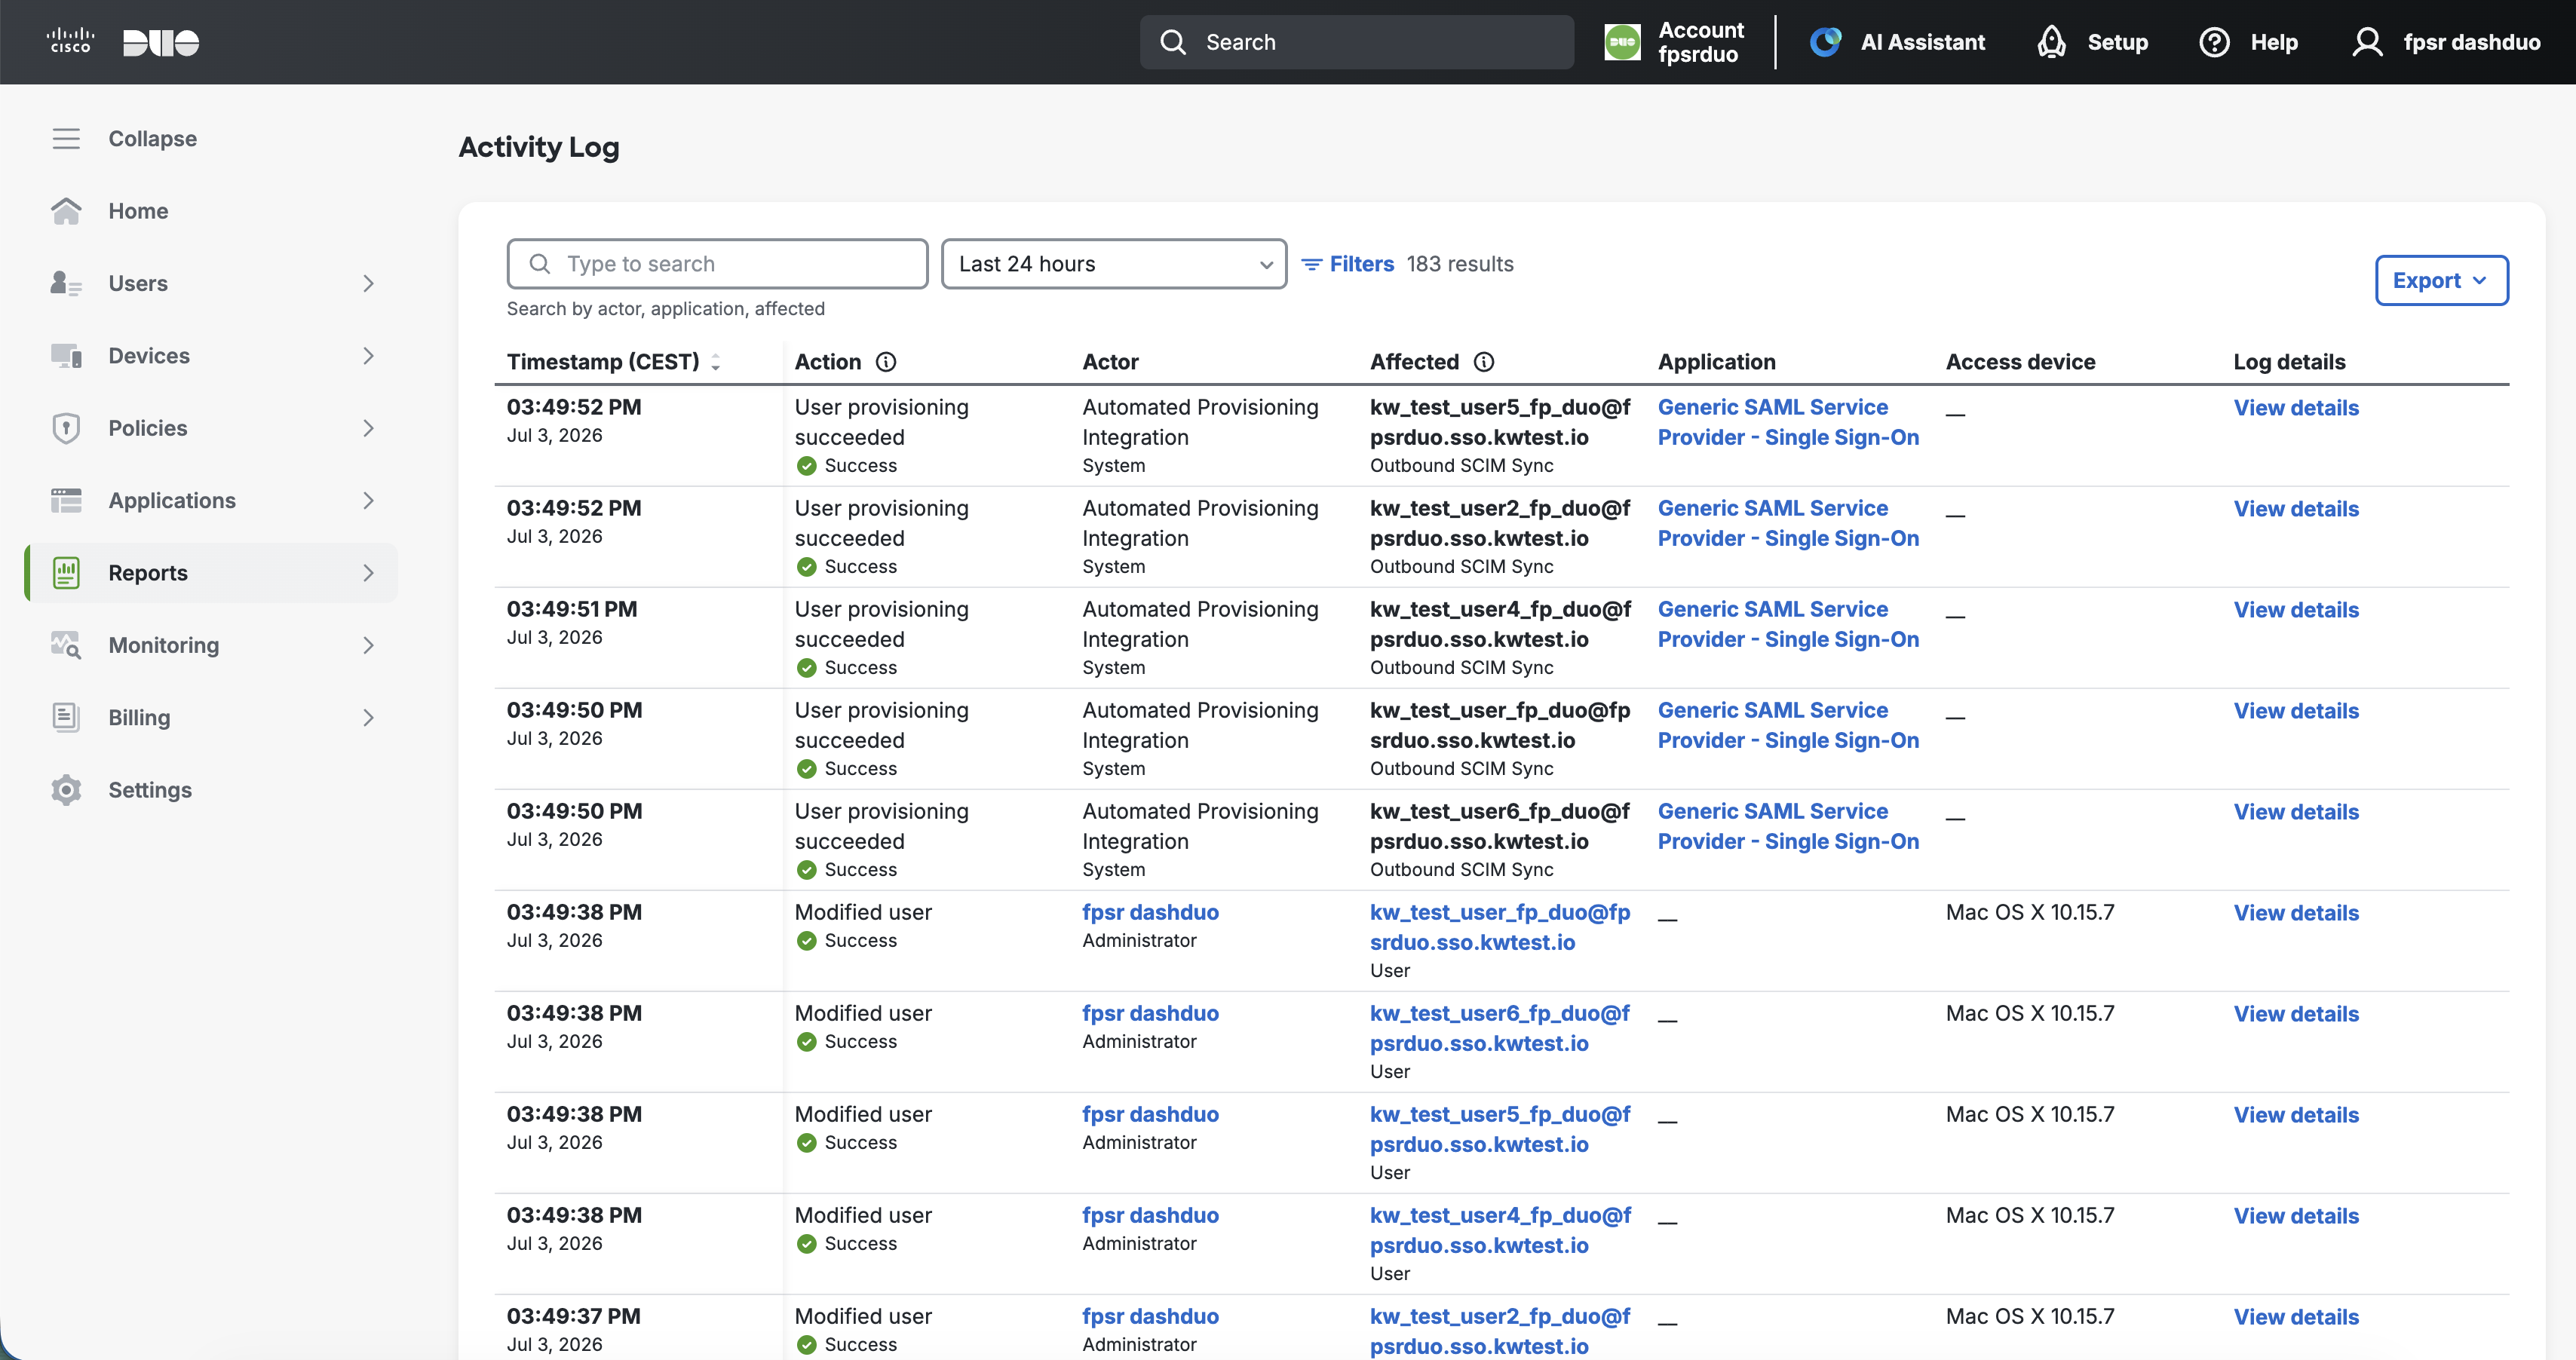Viewport: 2576px width, 1360px height.
Task: Click the Settings gear icon
Action: tap(66, 790)
